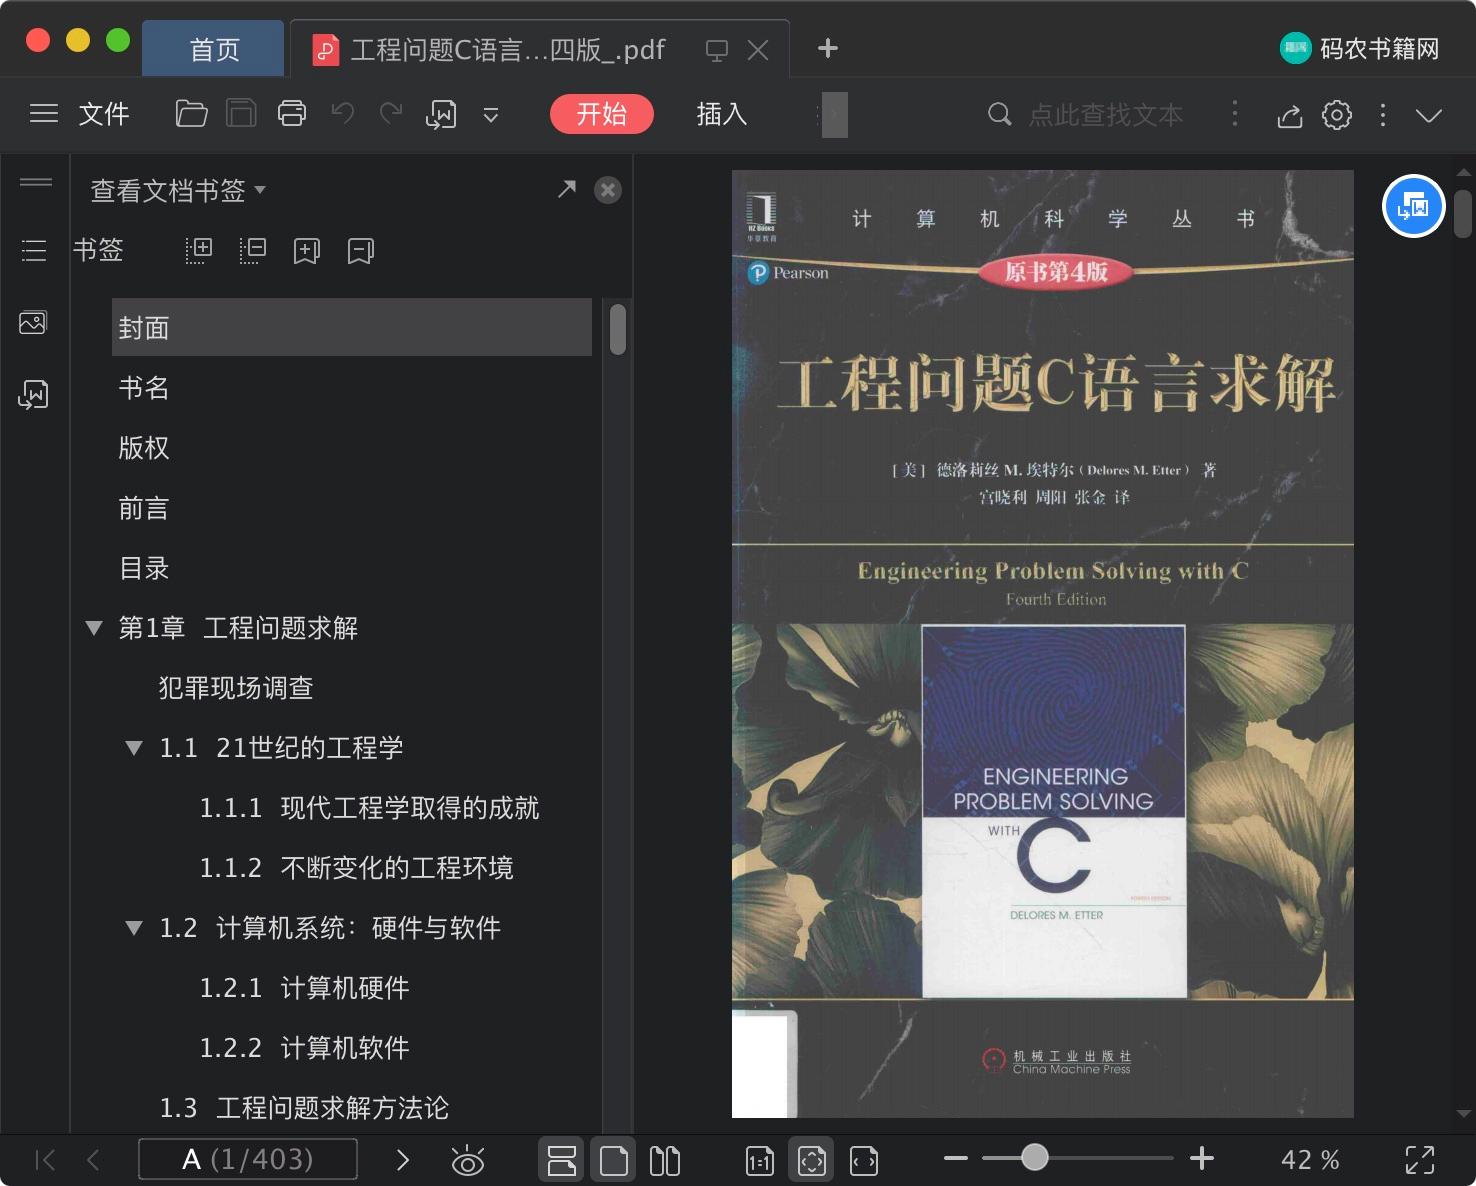Go to the 目录 bookmark

coord(143,568)
